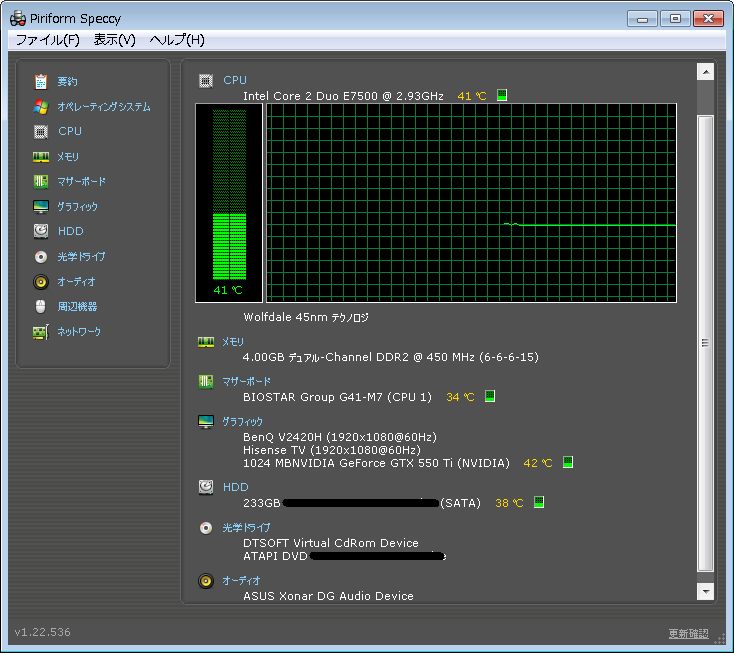Click the Speccy app icon in title bar

tap(18, 18)
